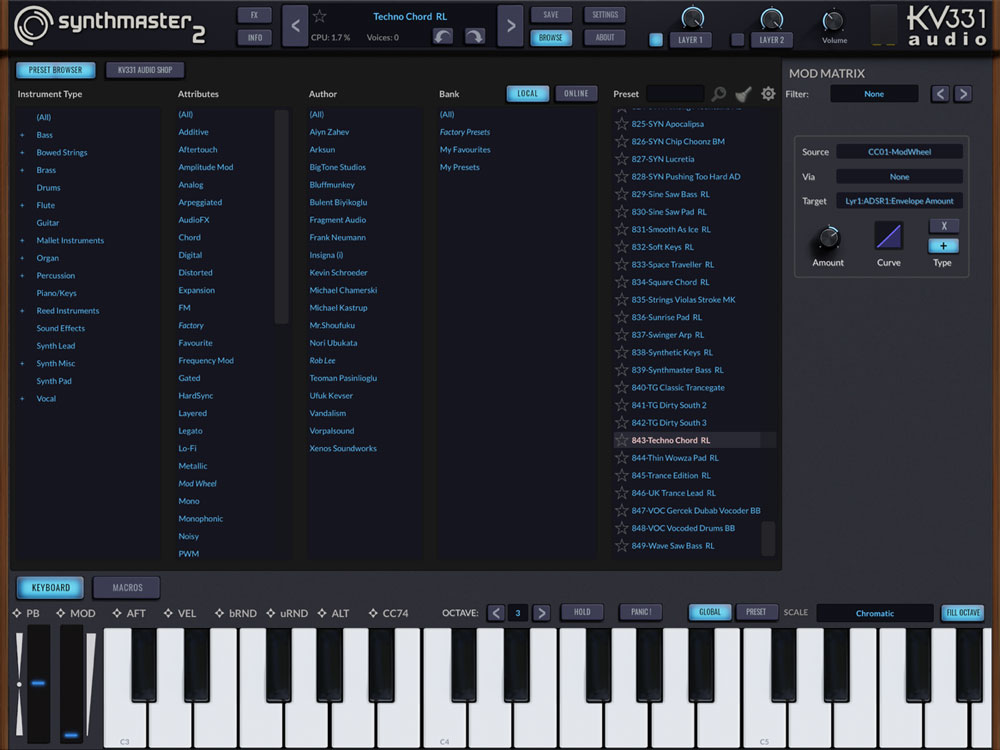The image size is (1000, 750).
Task: Click the preset search magnifier icon
Action: (x=719, y=92)
